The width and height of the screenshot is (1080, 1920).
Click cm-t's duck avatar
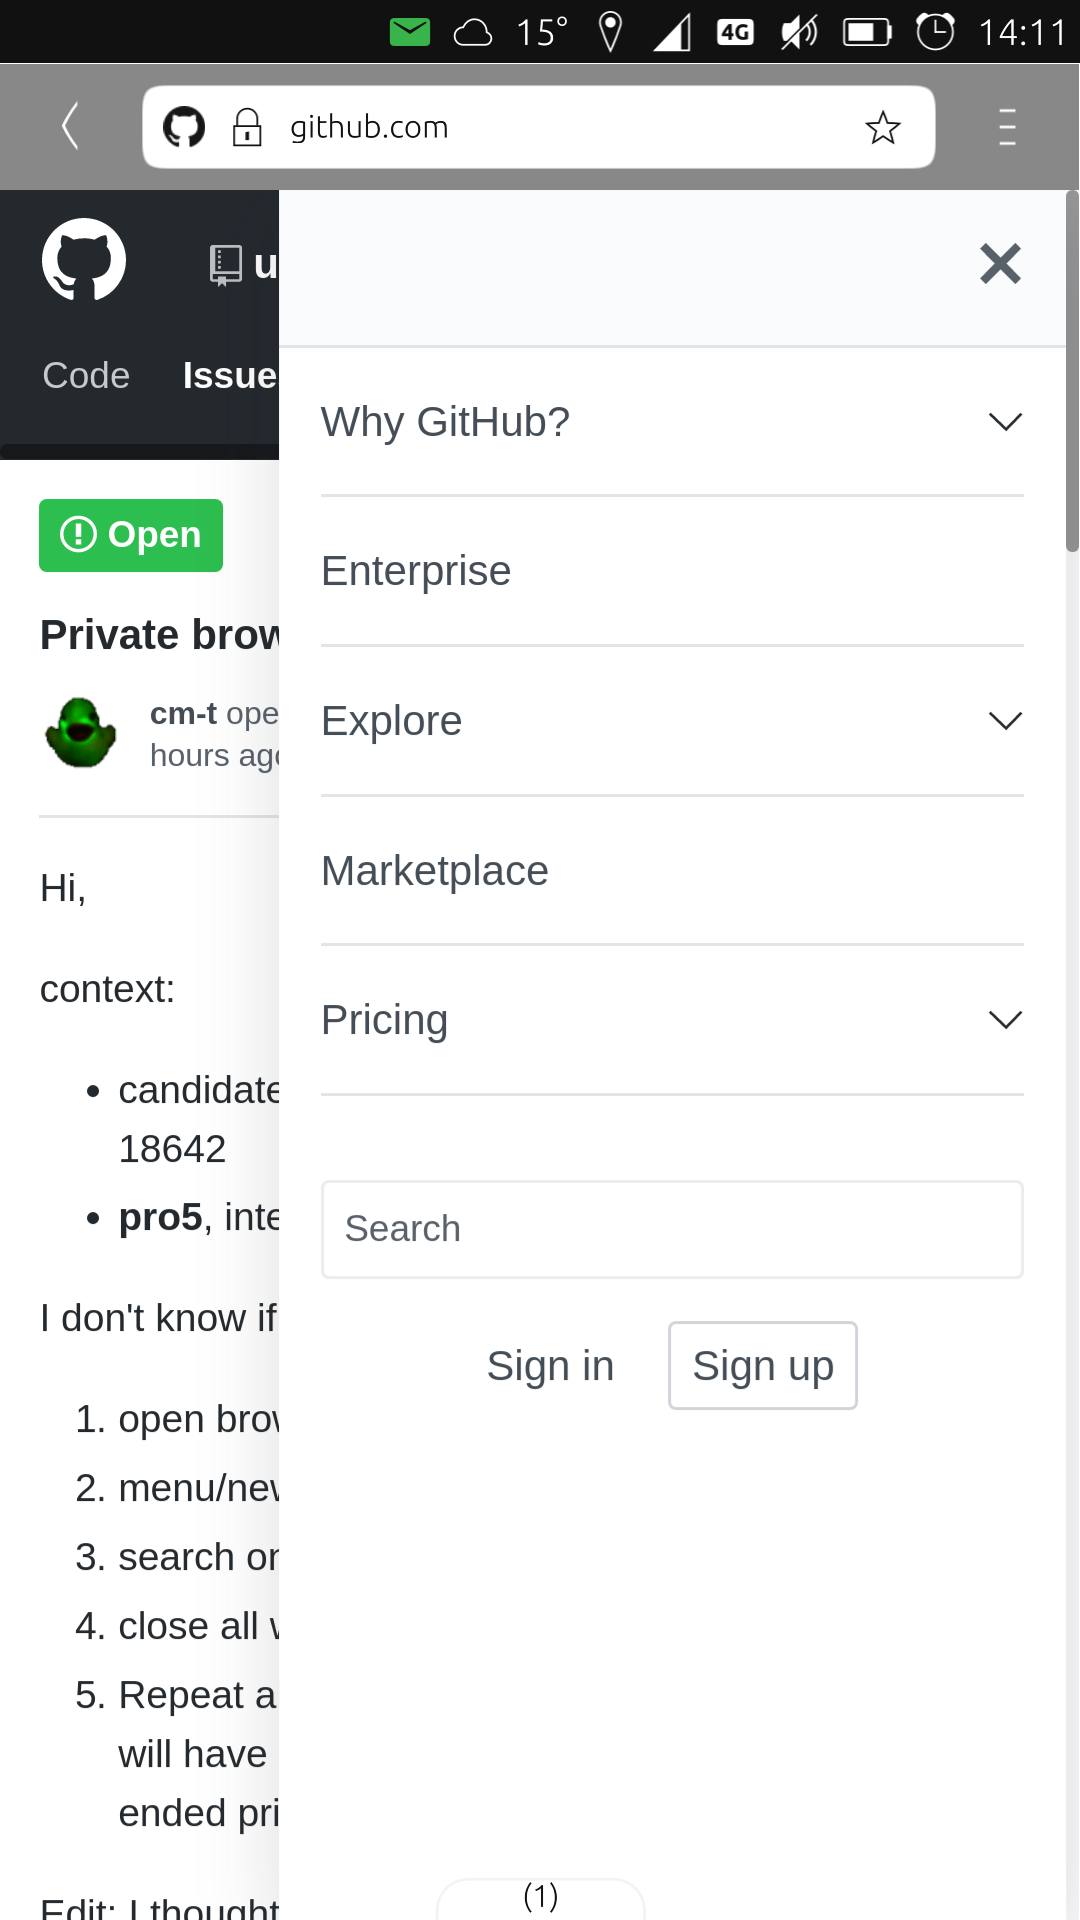[x=80, y=733]
